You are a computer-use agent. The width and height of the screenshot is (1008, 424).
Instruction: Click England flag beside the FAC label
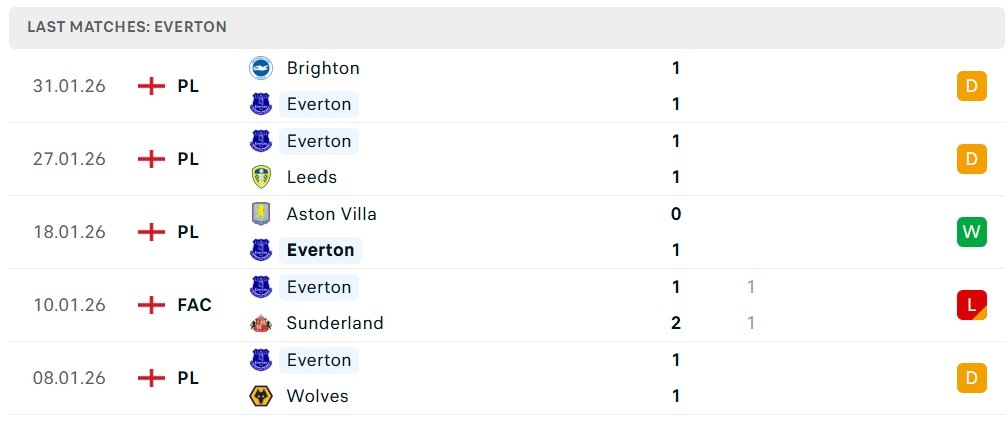(x=151, y=305)
